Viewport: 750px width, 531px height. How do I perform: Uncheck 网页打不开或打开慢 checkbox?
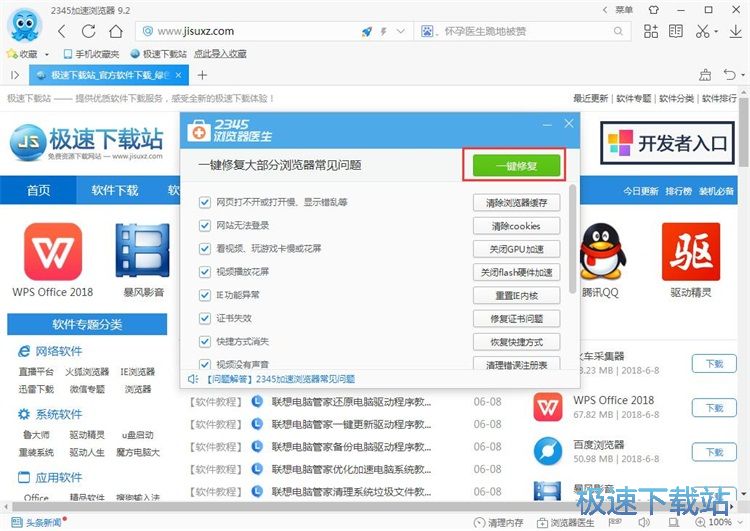click(x=205, y=202)
